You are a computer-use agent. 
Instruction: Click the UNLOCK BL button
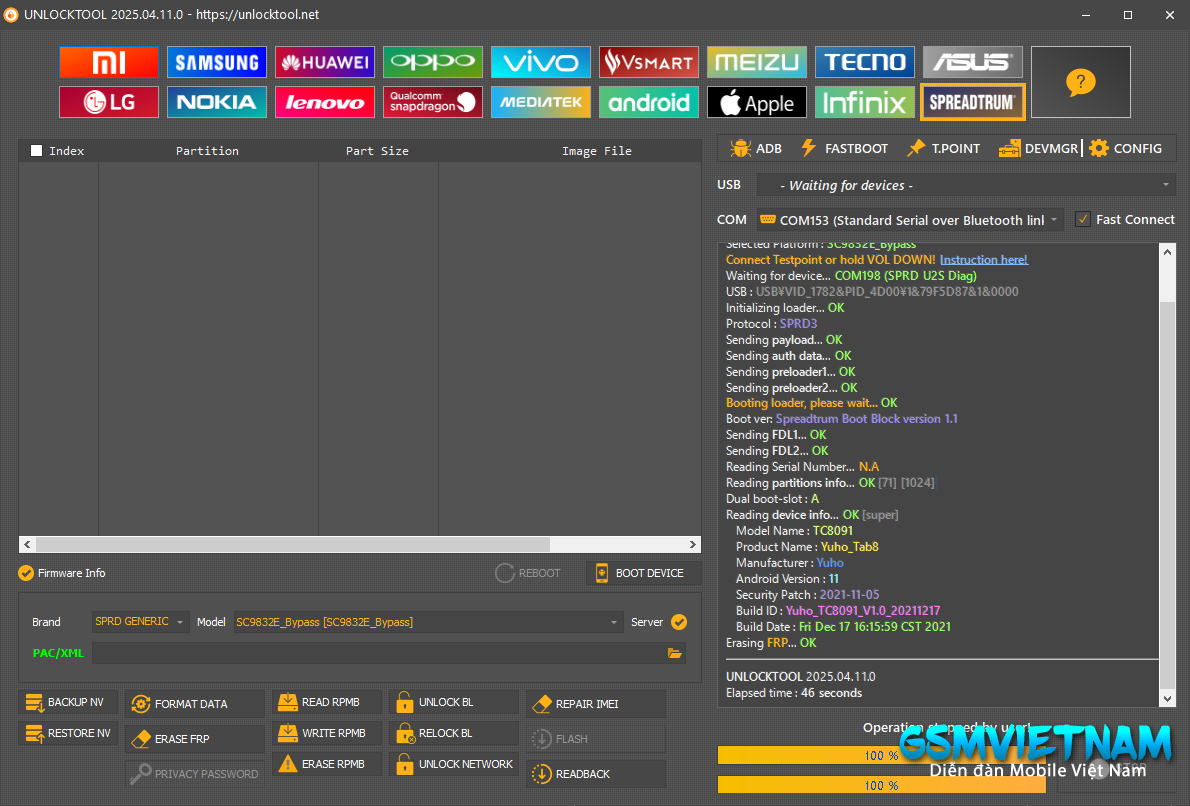tap(454, 703)
